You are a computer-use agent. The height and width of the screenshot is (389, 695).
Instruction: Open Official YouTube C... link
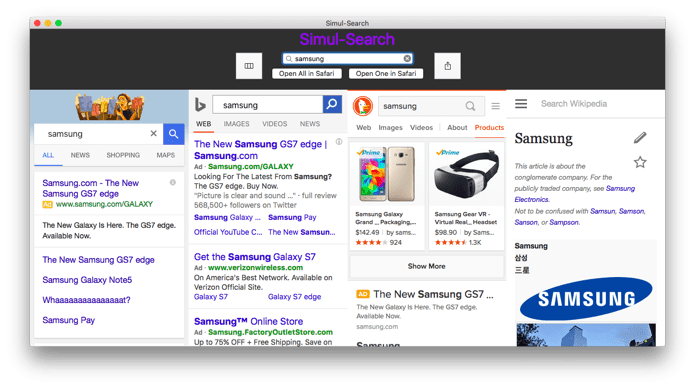pos(228,232)
